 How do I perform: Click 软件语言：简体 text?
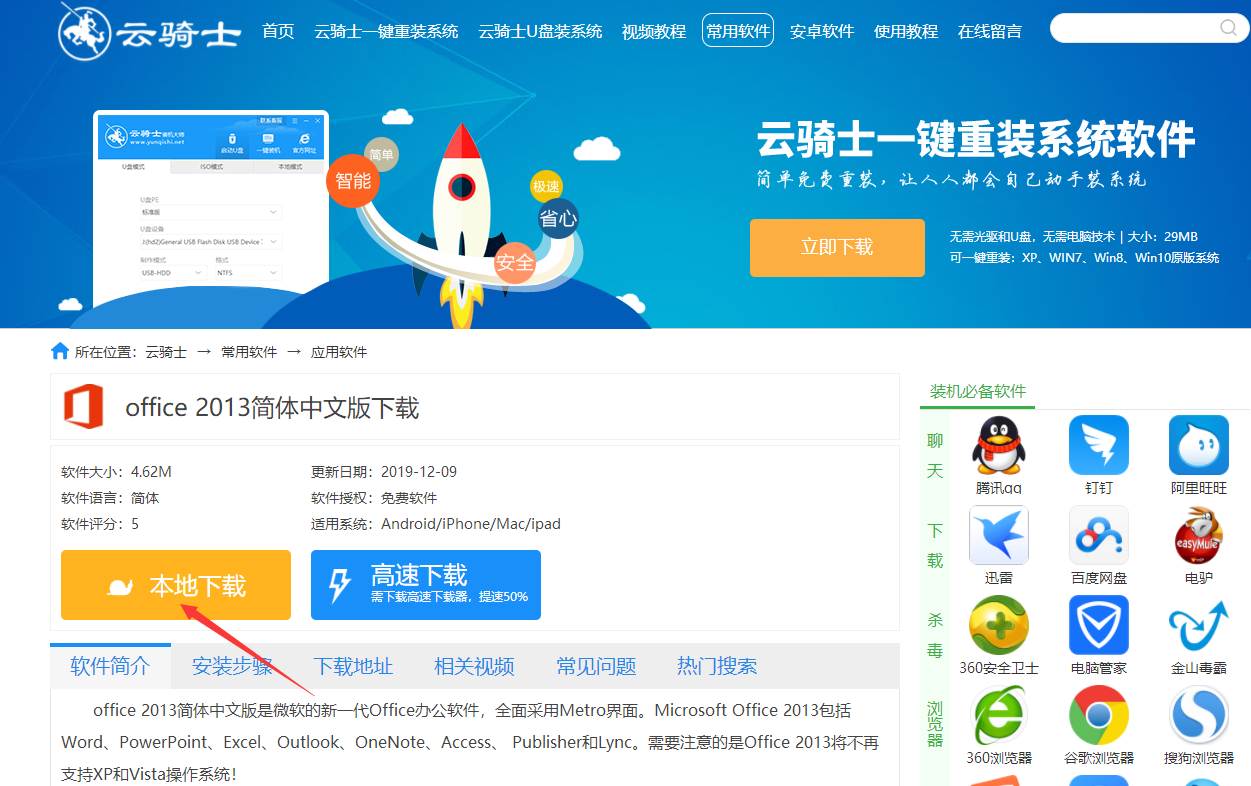(x=110, y=498)
